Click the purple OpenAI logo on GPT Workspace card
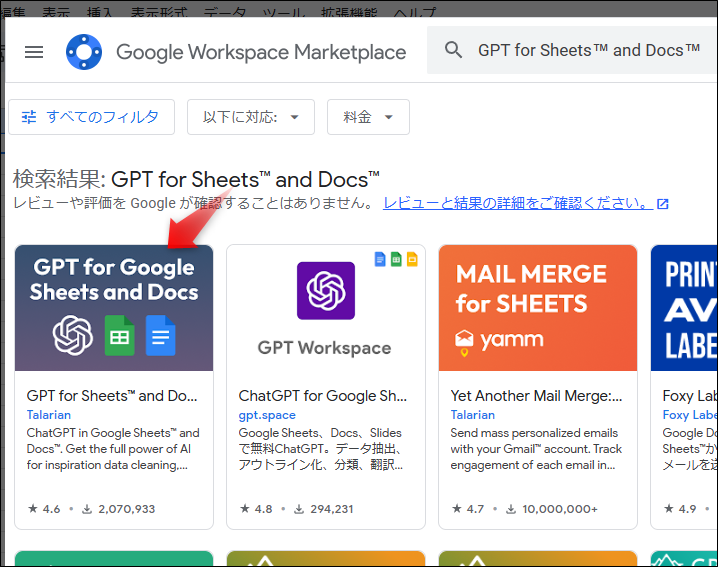 [x=326, y=290]
